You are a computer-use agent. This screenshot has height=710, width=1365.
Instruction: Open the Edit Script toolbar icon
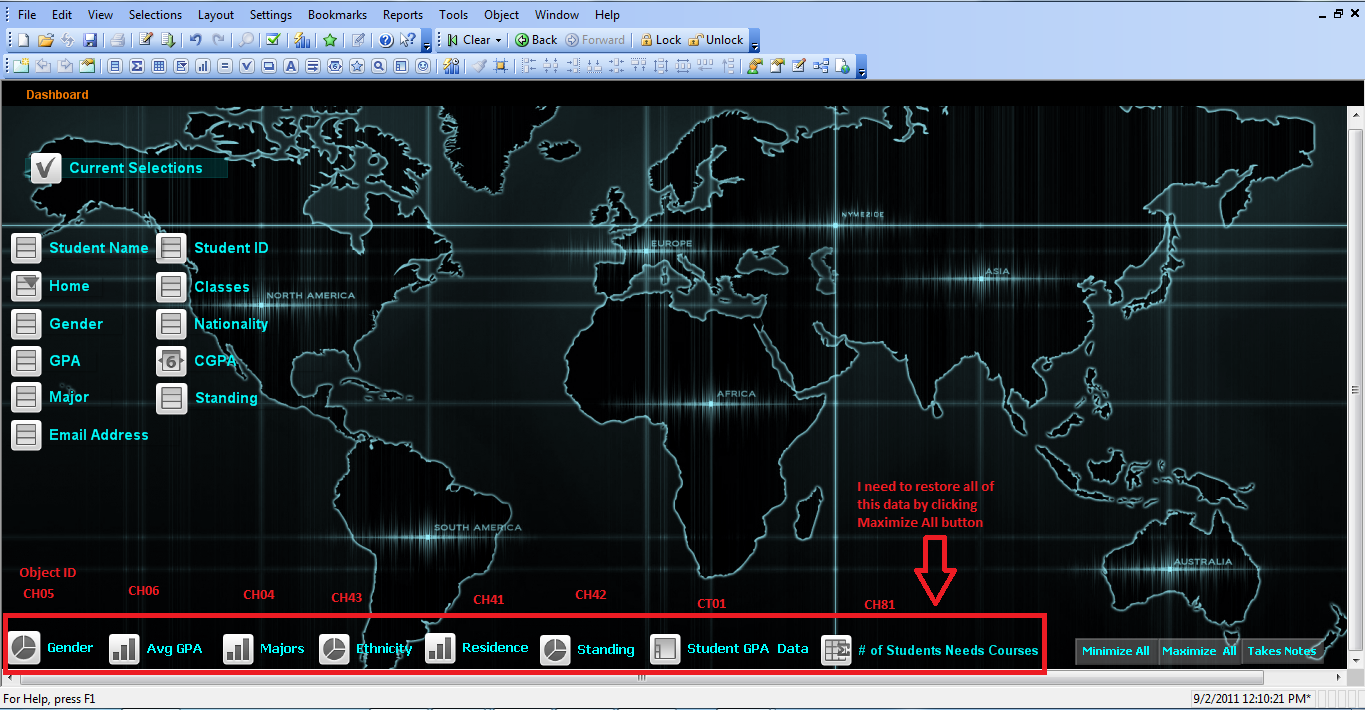click(x=146, y=40)
